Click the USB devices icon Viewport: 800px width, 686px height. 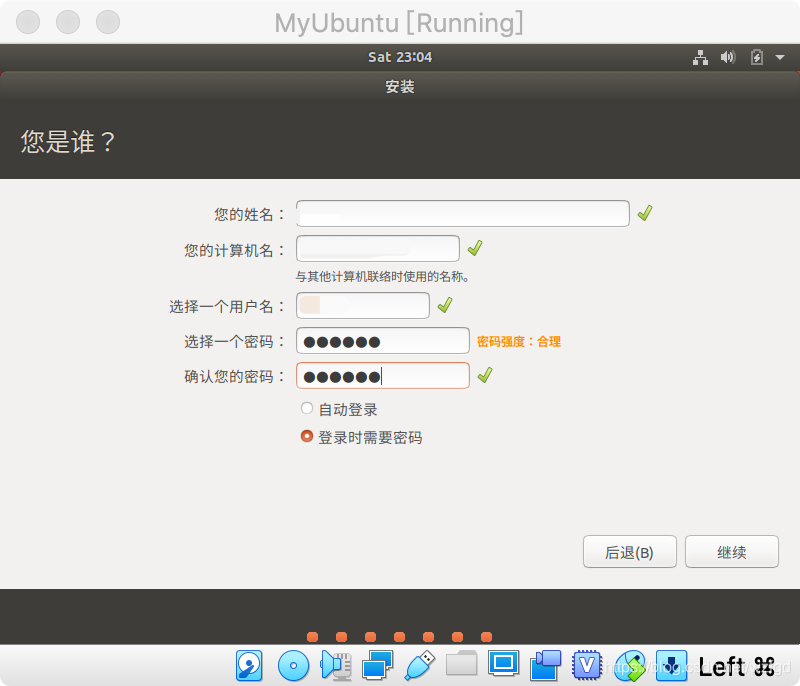tap(419, 666)
